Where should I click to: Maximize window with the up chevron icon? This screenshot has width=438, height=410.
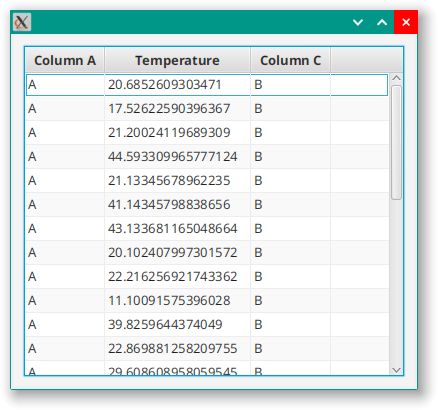382,22
